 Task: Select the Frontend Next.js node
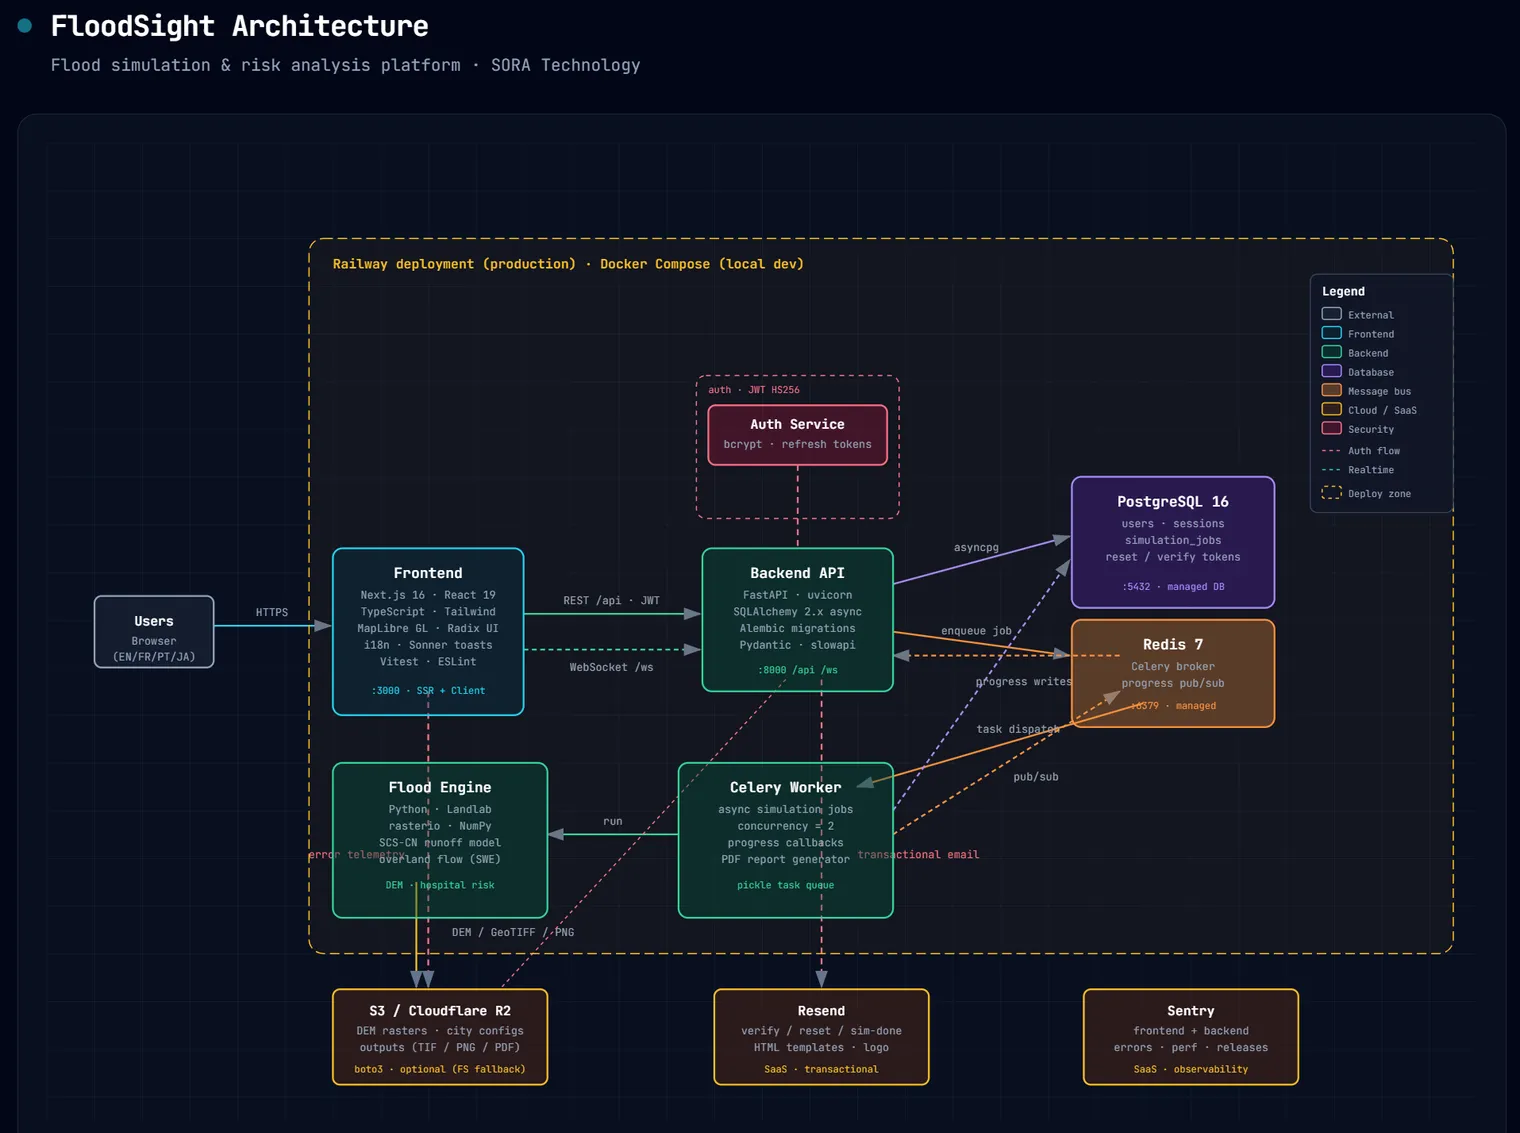tap(428, 632)
